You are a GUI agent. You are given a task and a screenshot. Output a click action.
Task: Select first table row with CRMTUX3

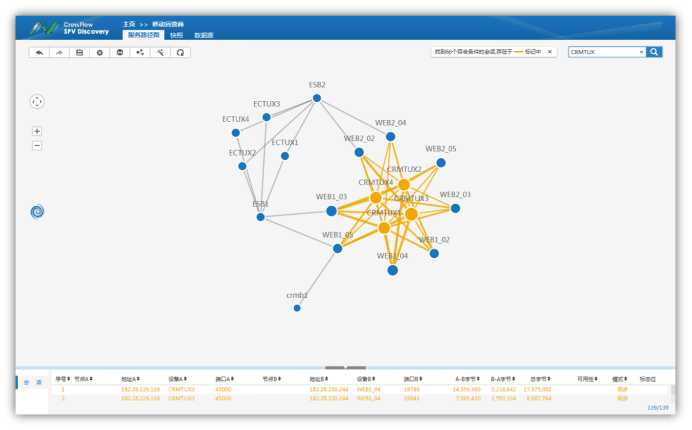[181, 389]
